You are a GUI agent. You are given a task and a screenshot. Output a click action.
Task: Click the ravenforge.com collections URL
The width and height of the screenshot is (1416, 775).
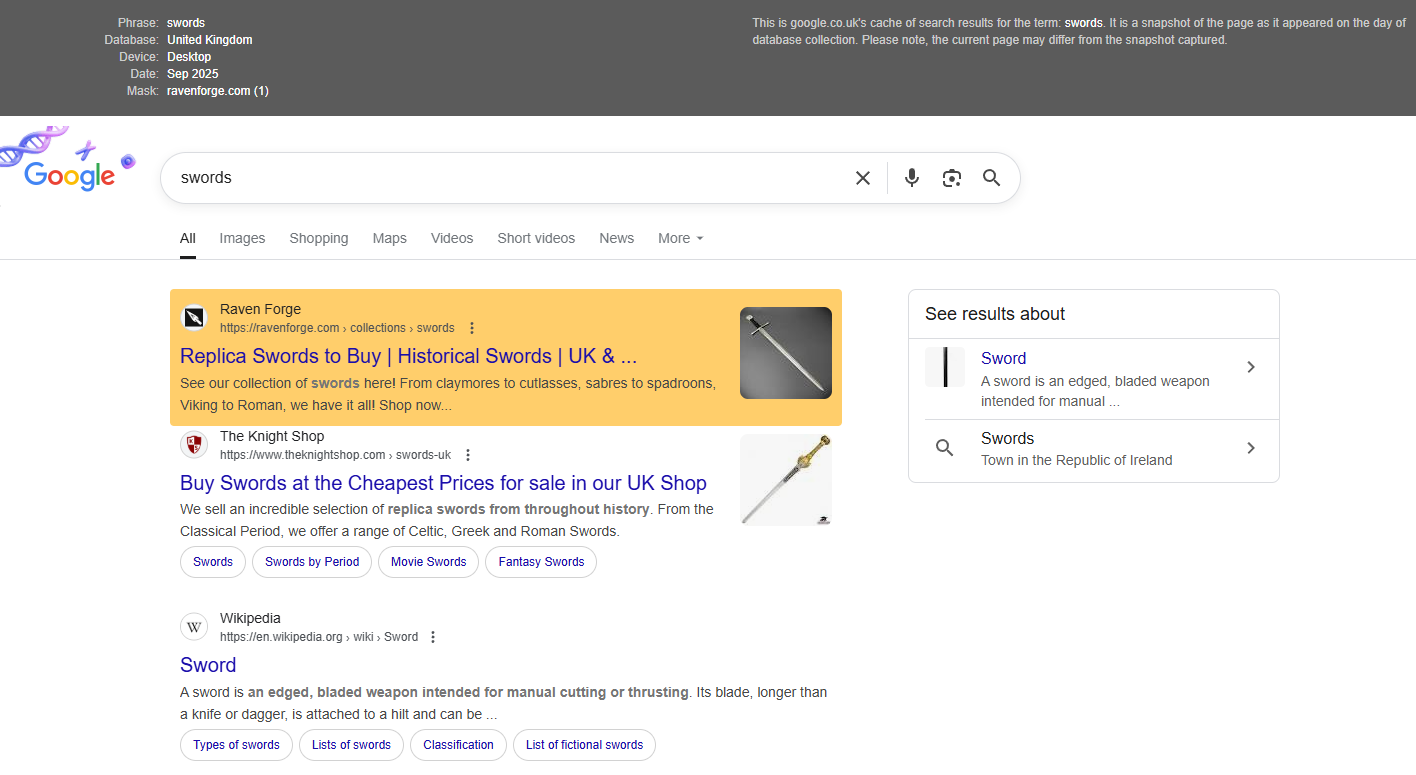(337, 328)
